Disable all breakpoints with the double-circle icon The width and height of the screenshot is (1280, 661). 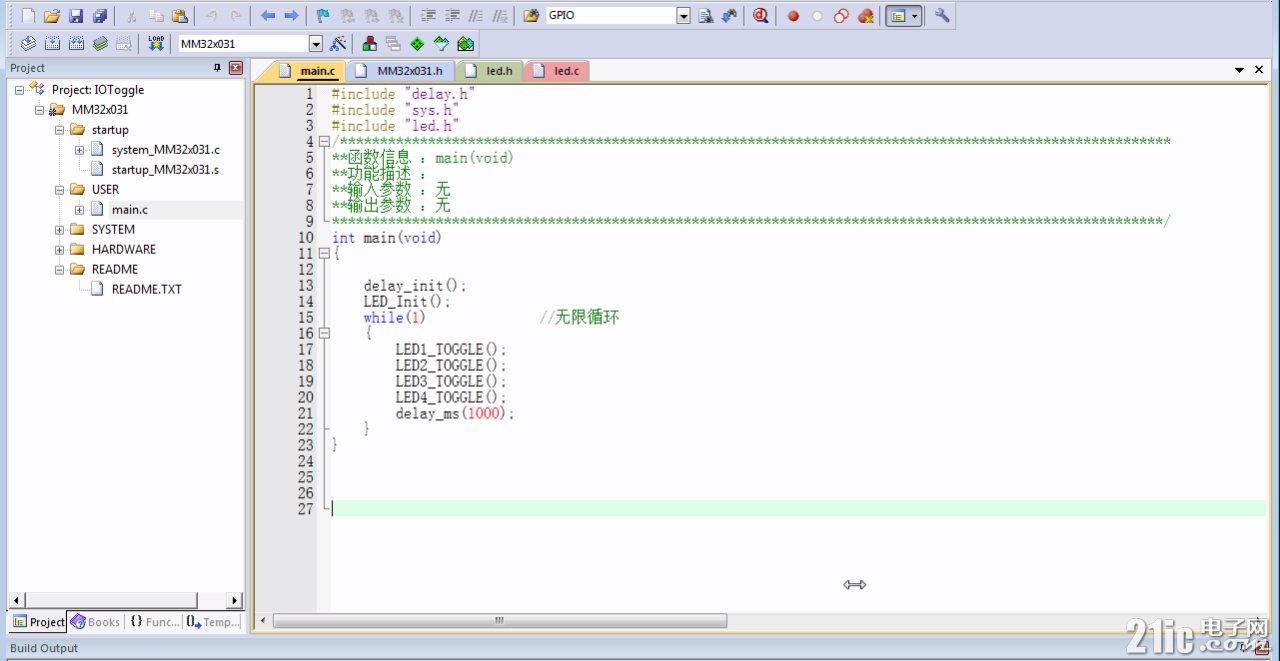click(841, 16)
